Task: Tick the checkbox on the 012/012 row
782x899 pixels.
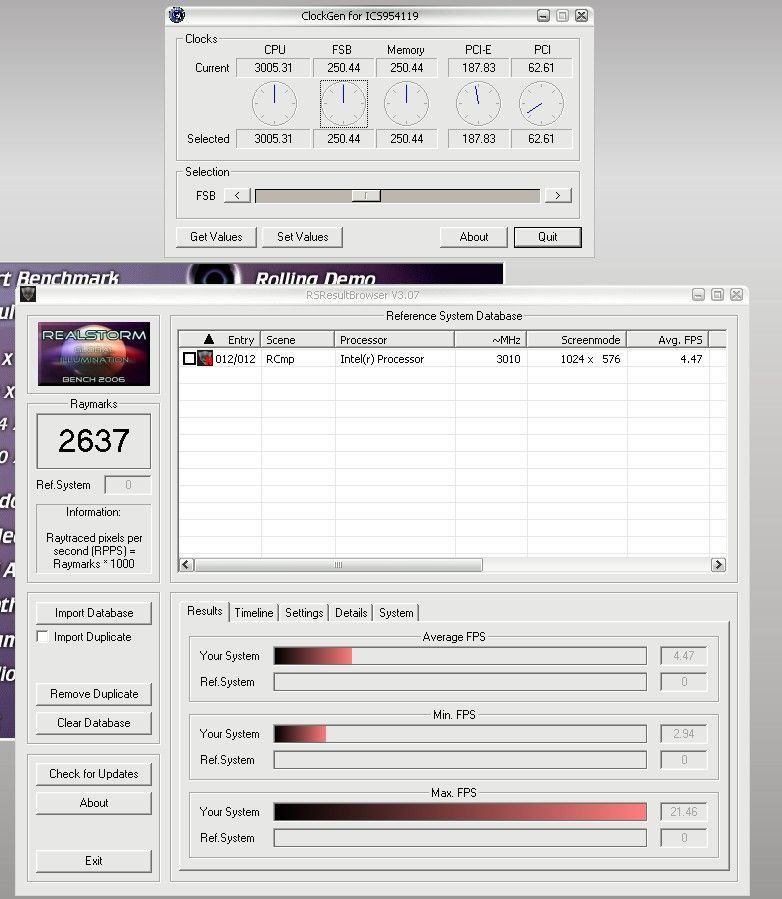Action: point(189,358)
